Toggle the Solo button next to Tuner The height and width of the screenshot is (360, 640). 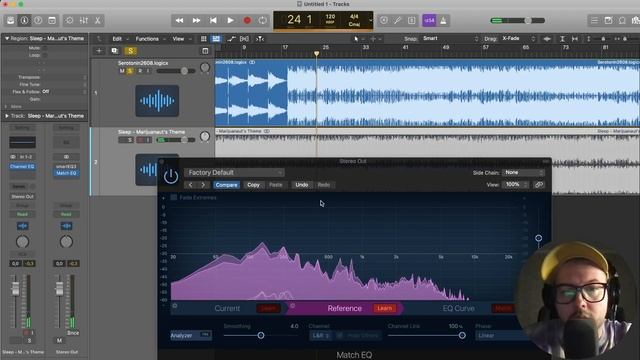[411, 20]
